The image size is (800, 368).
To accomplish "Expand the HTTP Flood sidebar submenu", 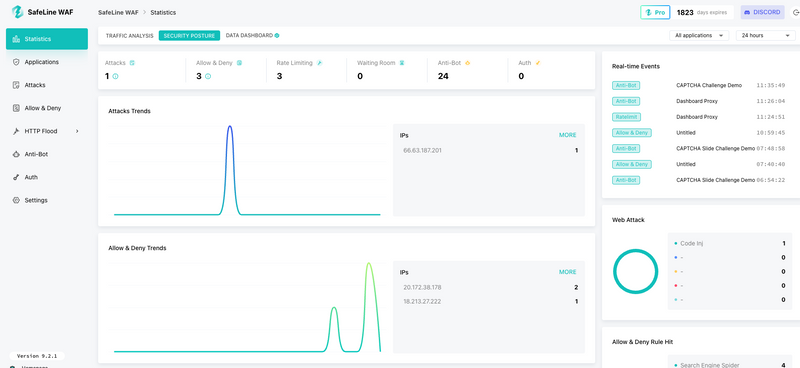I will click(x=77, y=131).
